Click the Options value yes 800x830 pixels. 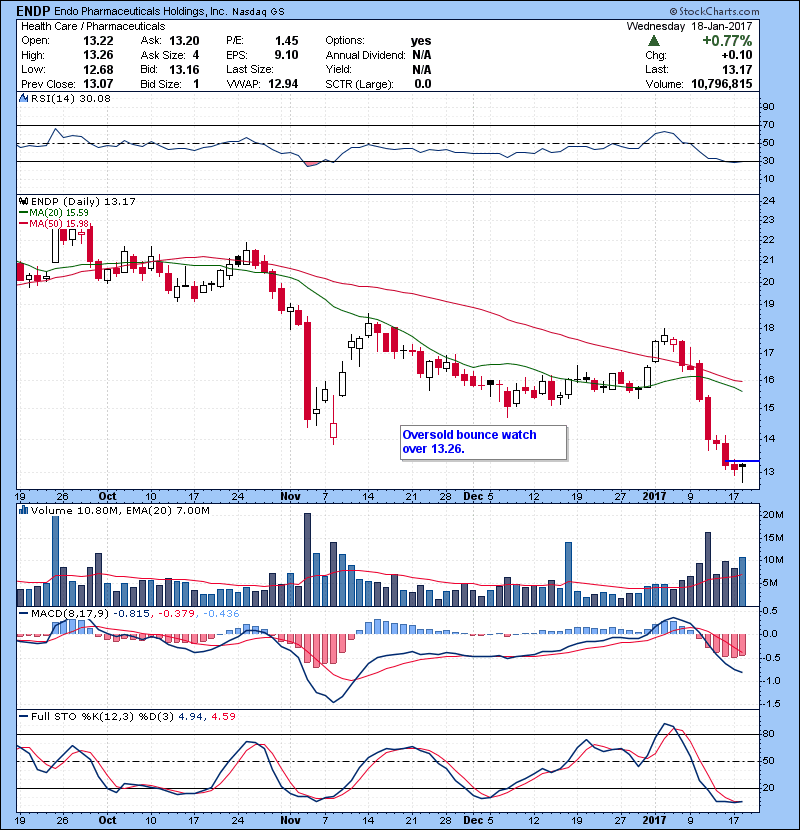421,41
